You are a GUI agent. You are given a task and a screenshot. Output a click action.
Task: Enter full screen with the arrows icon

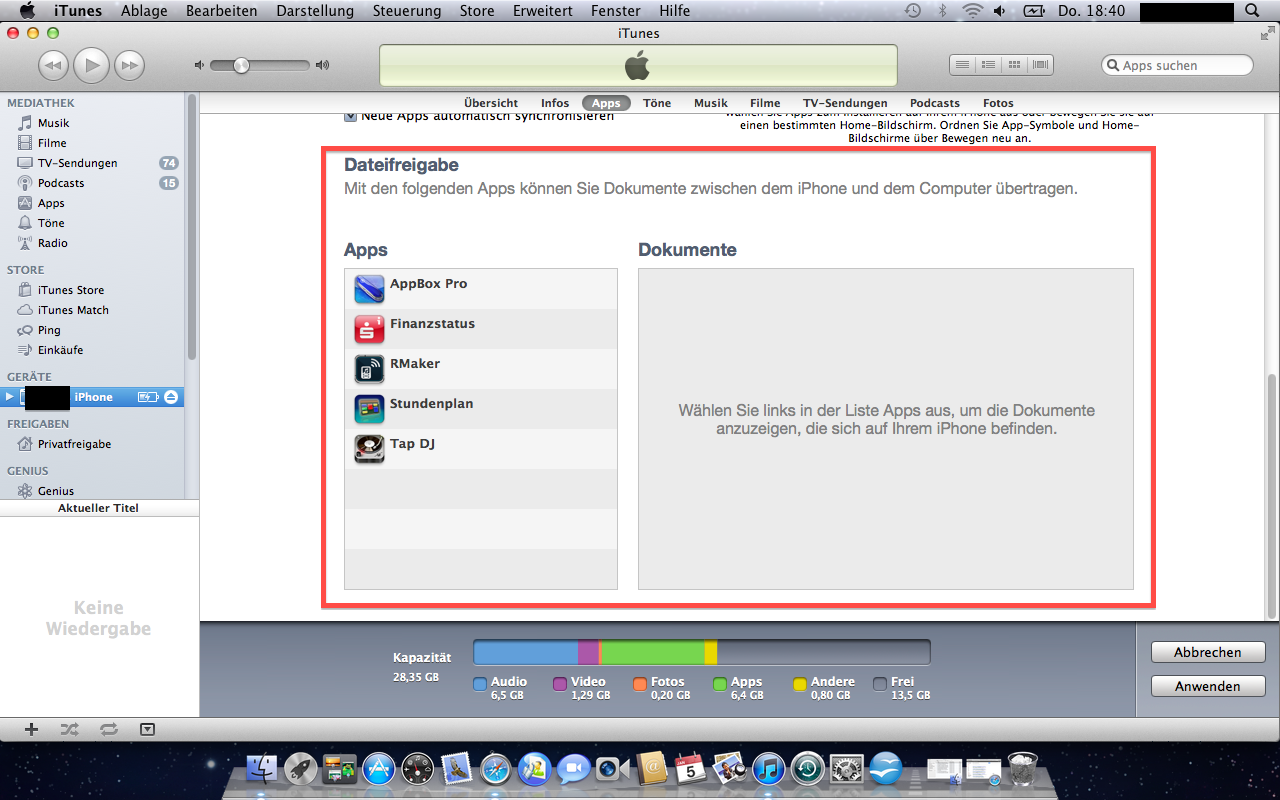[1267, 34]
